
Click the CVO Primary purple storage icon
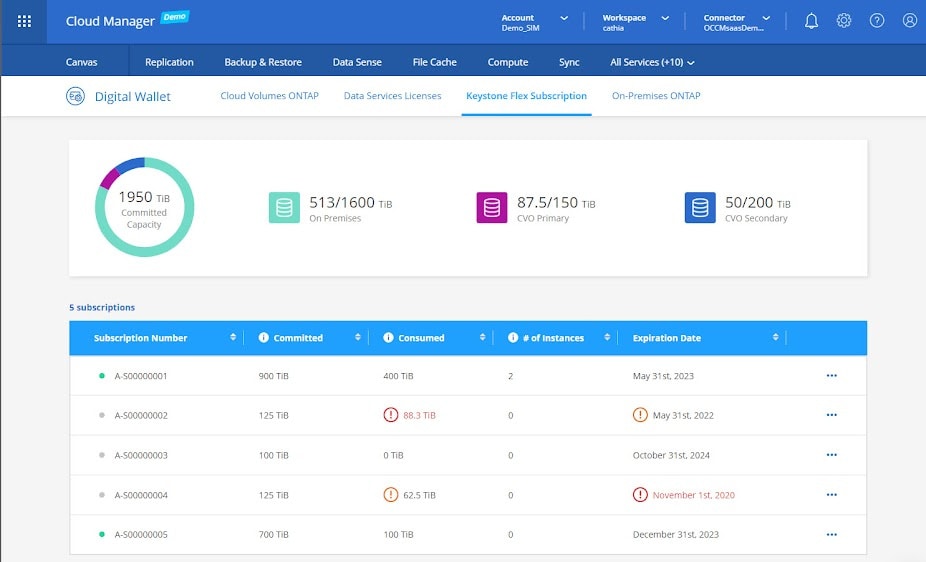pos(491,208)
